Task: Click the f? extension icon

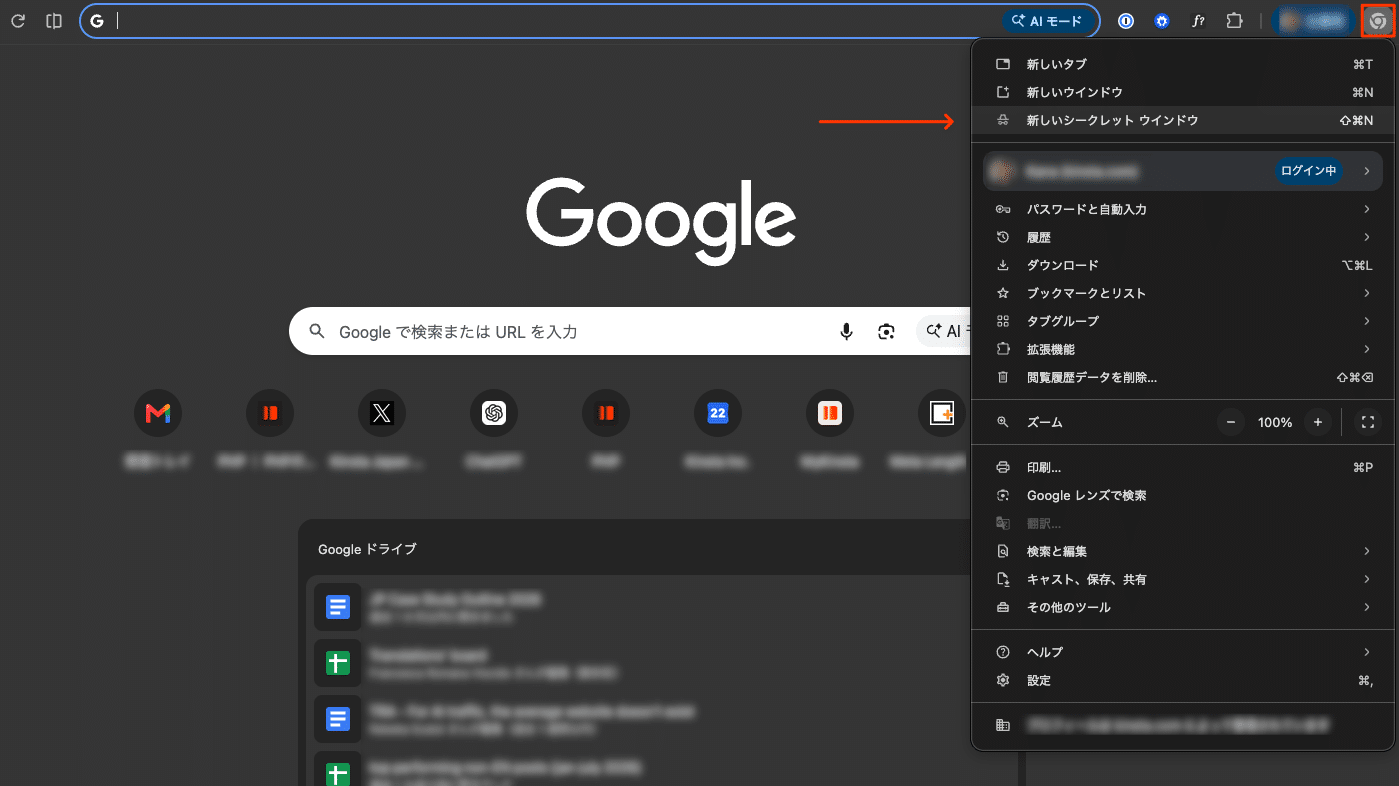Action: point(1197,20)
